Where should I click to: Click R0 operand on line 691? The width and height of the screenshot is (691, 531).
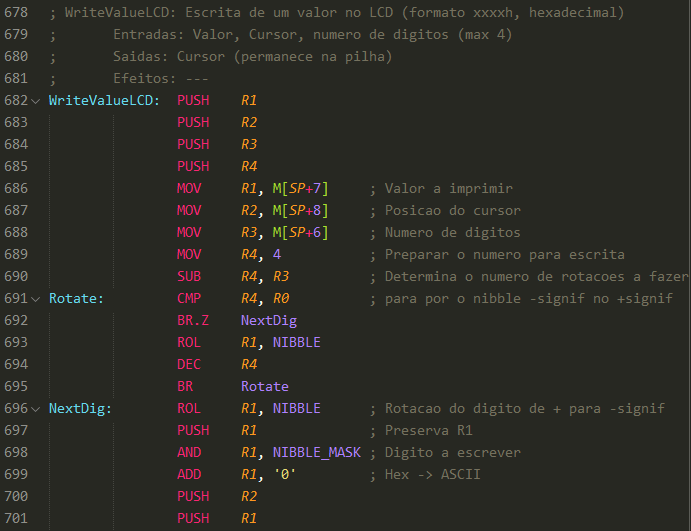(281, 299)
